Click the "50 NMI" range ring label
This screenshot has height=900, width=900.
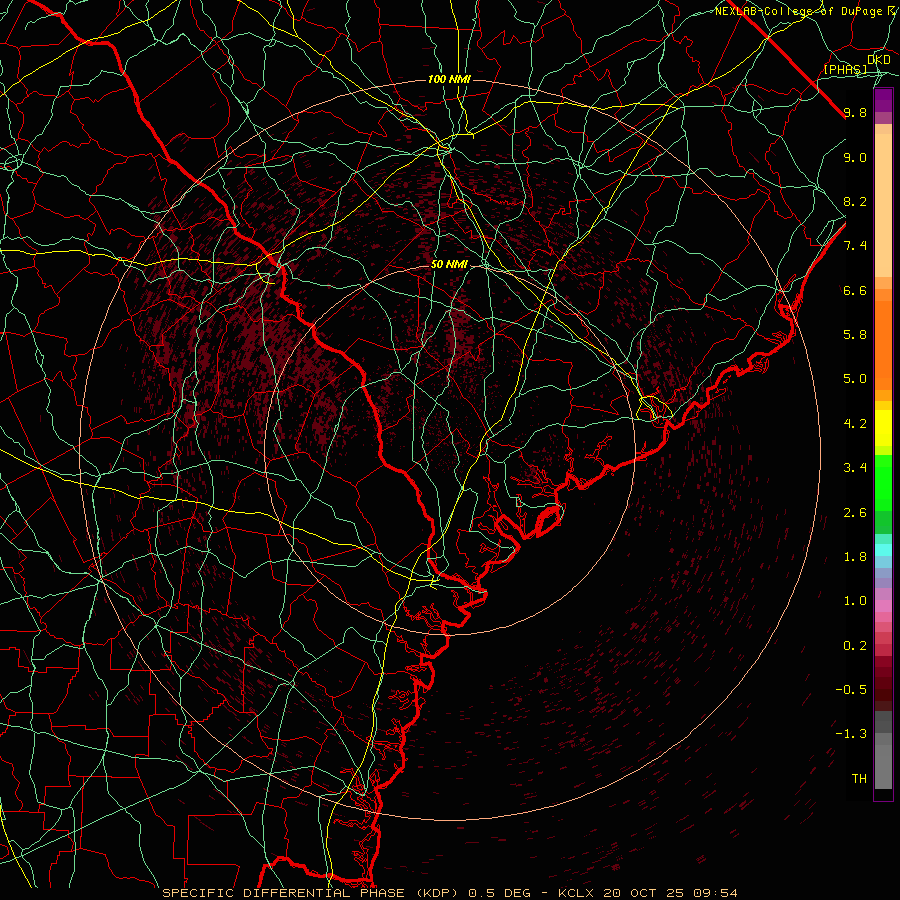449,265
